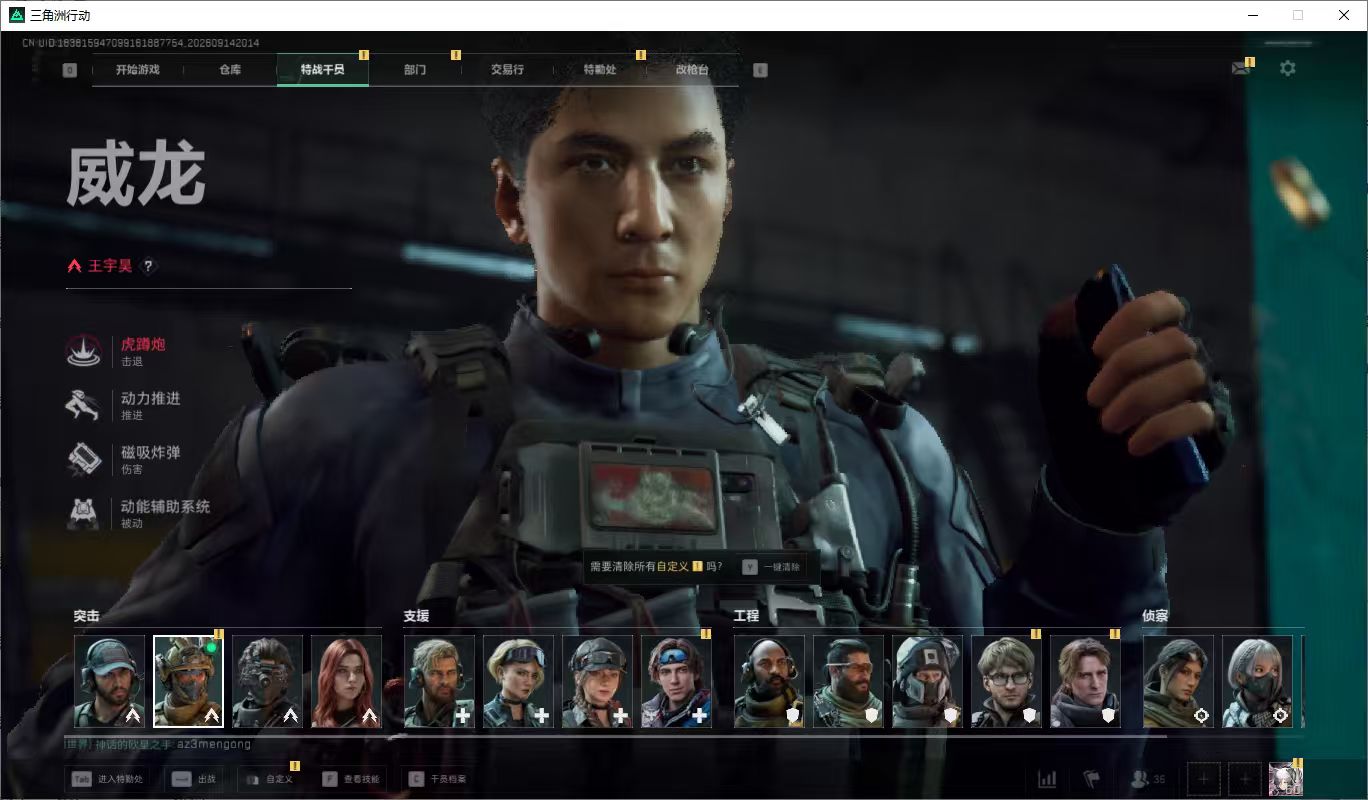Click the operator name 威龙 heading

click(136, 176)
